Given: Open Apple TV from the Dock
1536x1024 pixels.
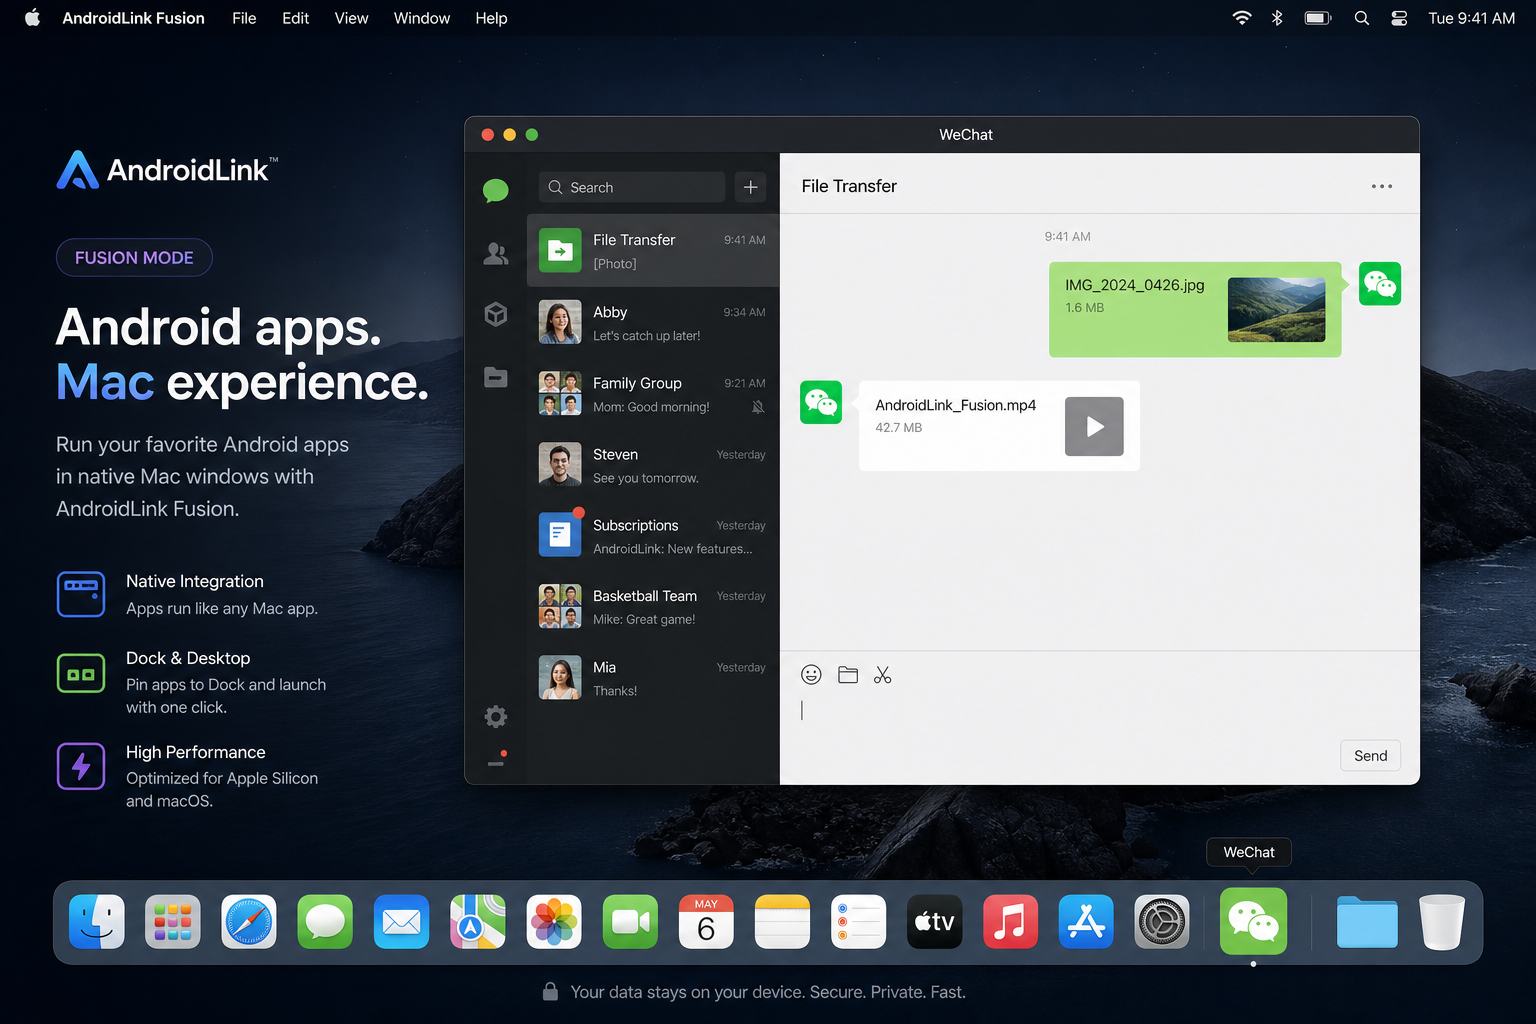Looking at the screenshot, I should pos(934,921).
